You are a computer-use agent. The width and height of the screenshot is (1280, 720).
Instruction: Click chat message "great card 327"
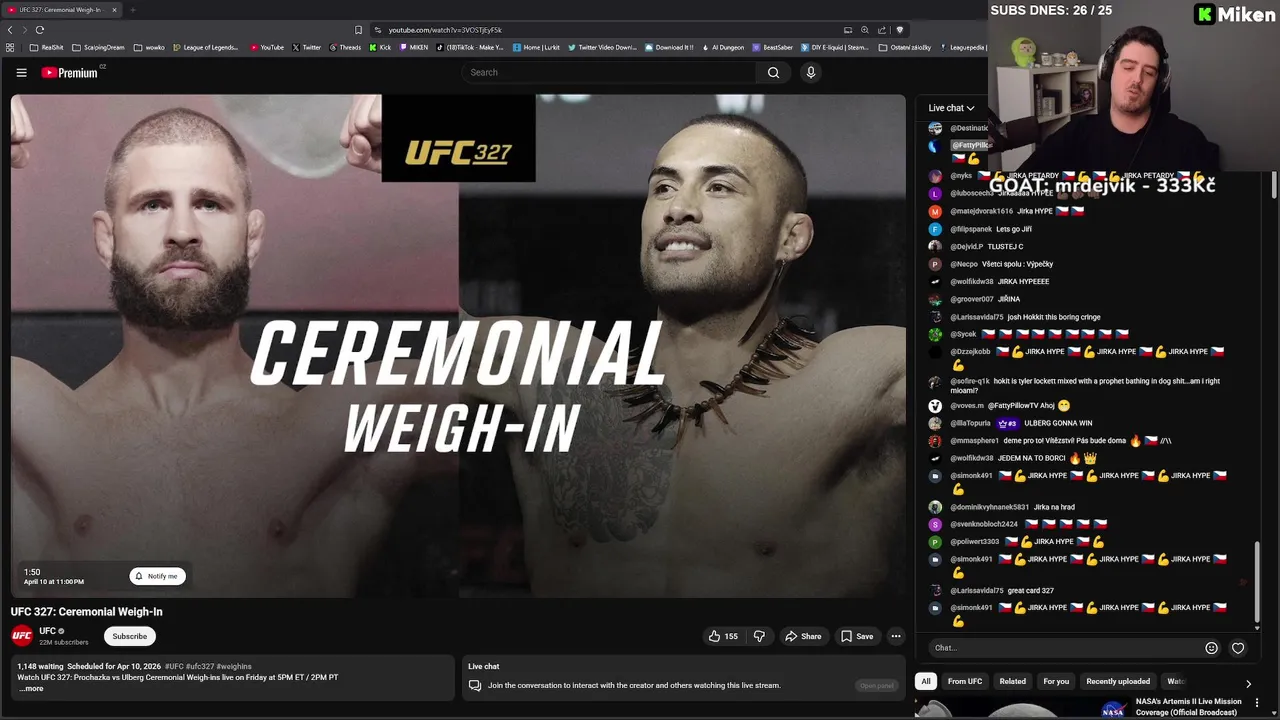(x=1030, y=591)
